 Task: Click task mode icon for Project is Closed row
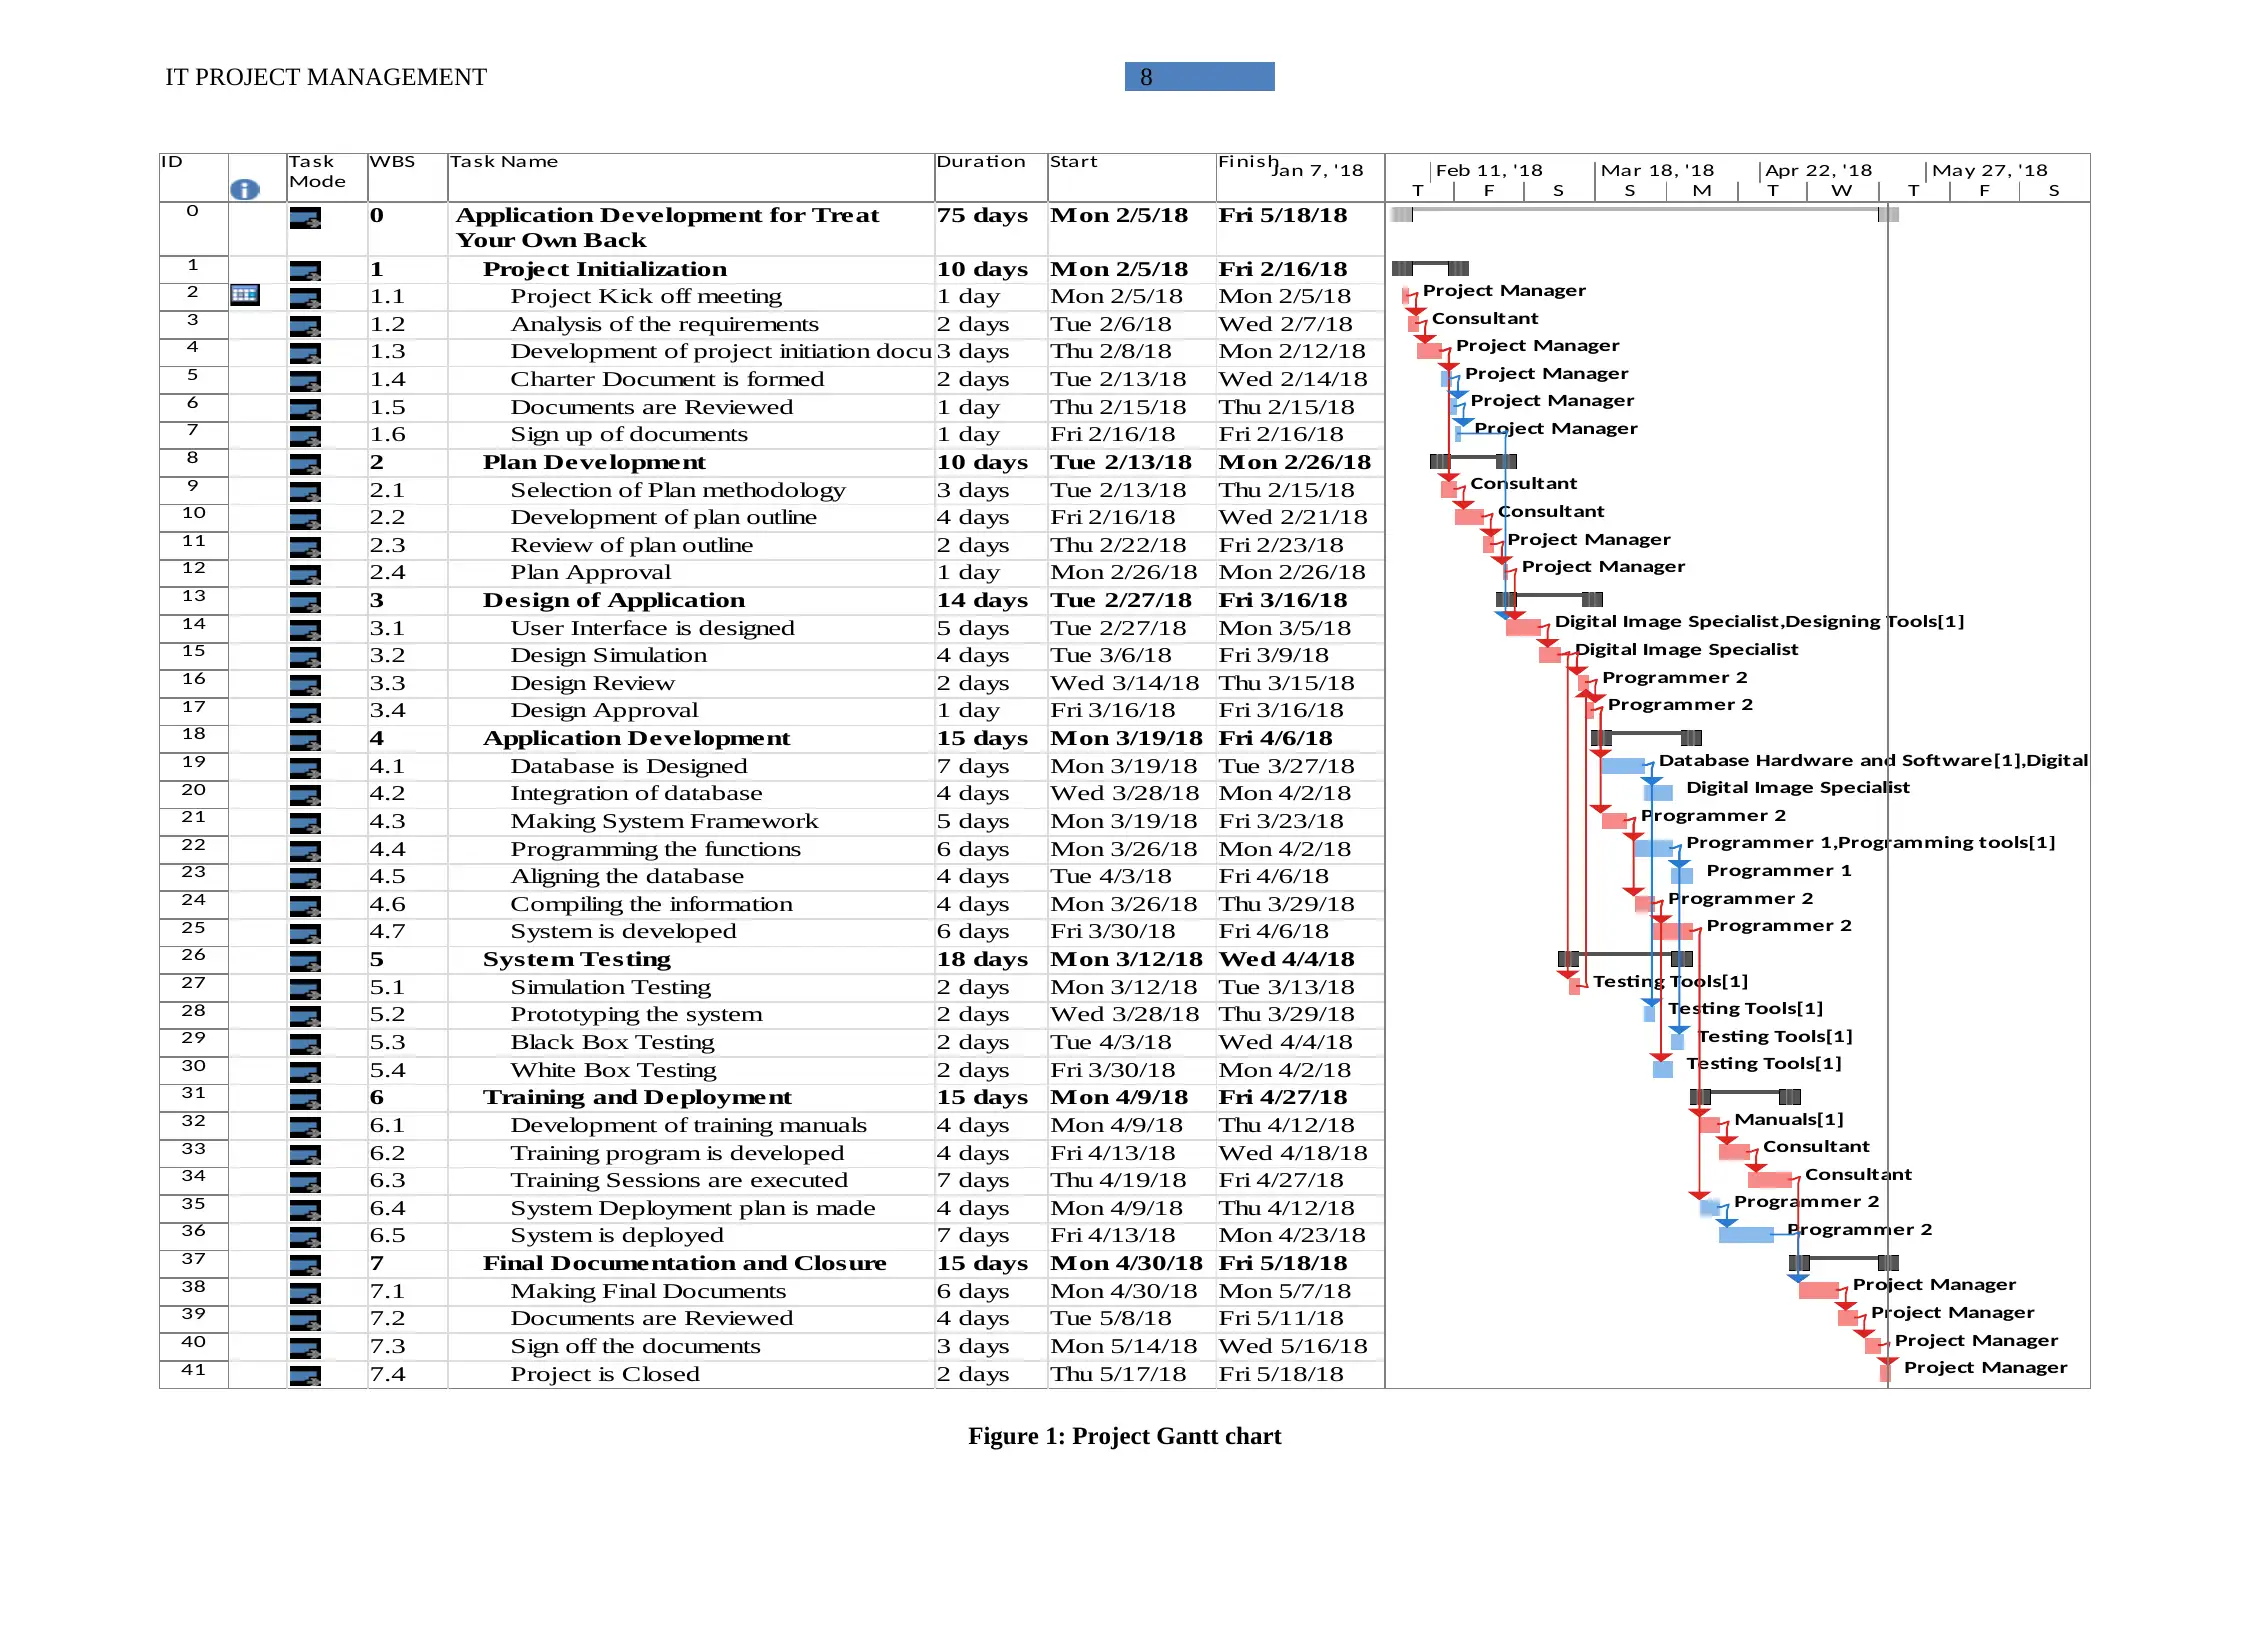pyautogui.click(x=305, y=1375)
